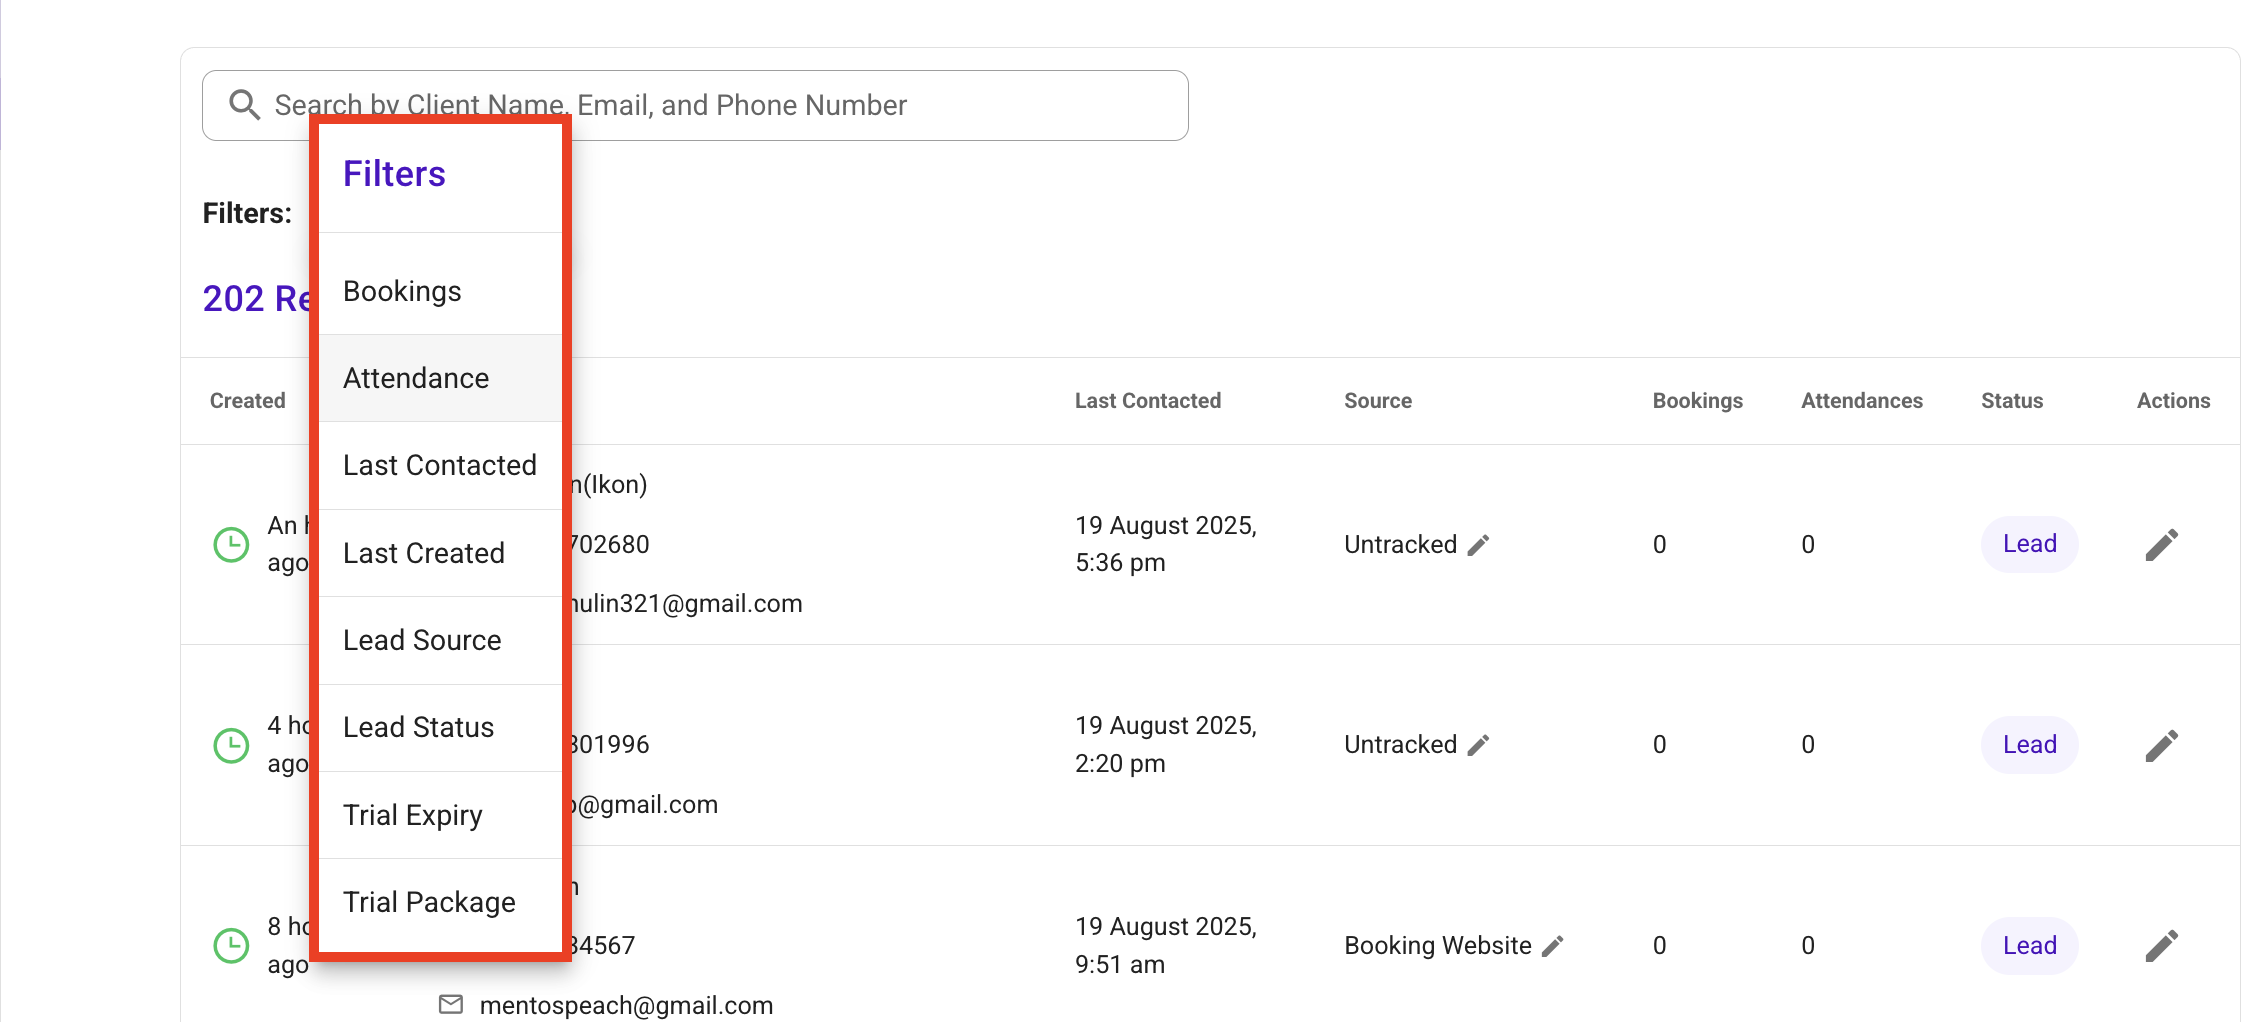Pick Trial Package filter
Viewport: 2264px width, 1022px height.
(x=441, y=902)
